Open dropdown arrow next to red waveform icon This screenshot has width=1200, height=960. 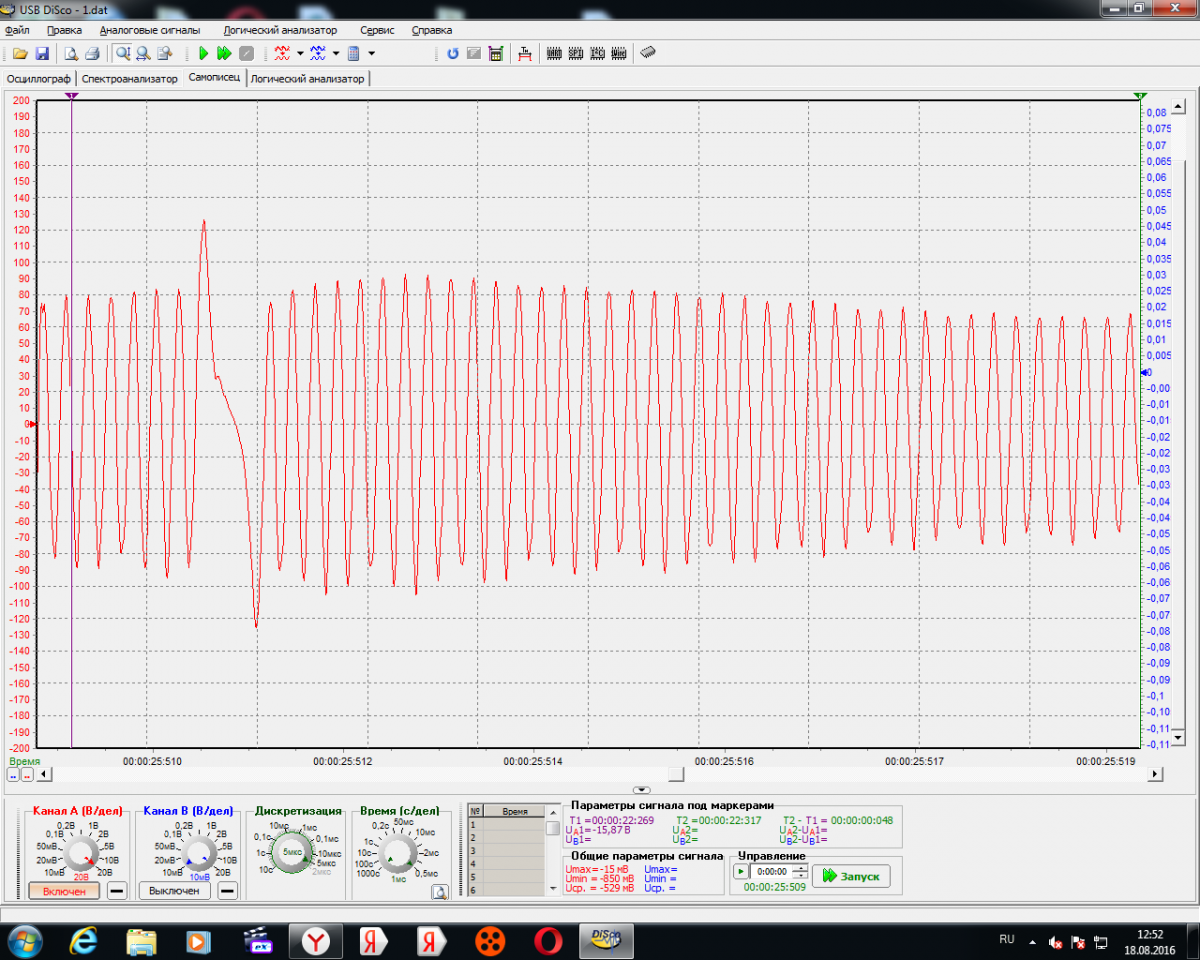click(300, 53)
